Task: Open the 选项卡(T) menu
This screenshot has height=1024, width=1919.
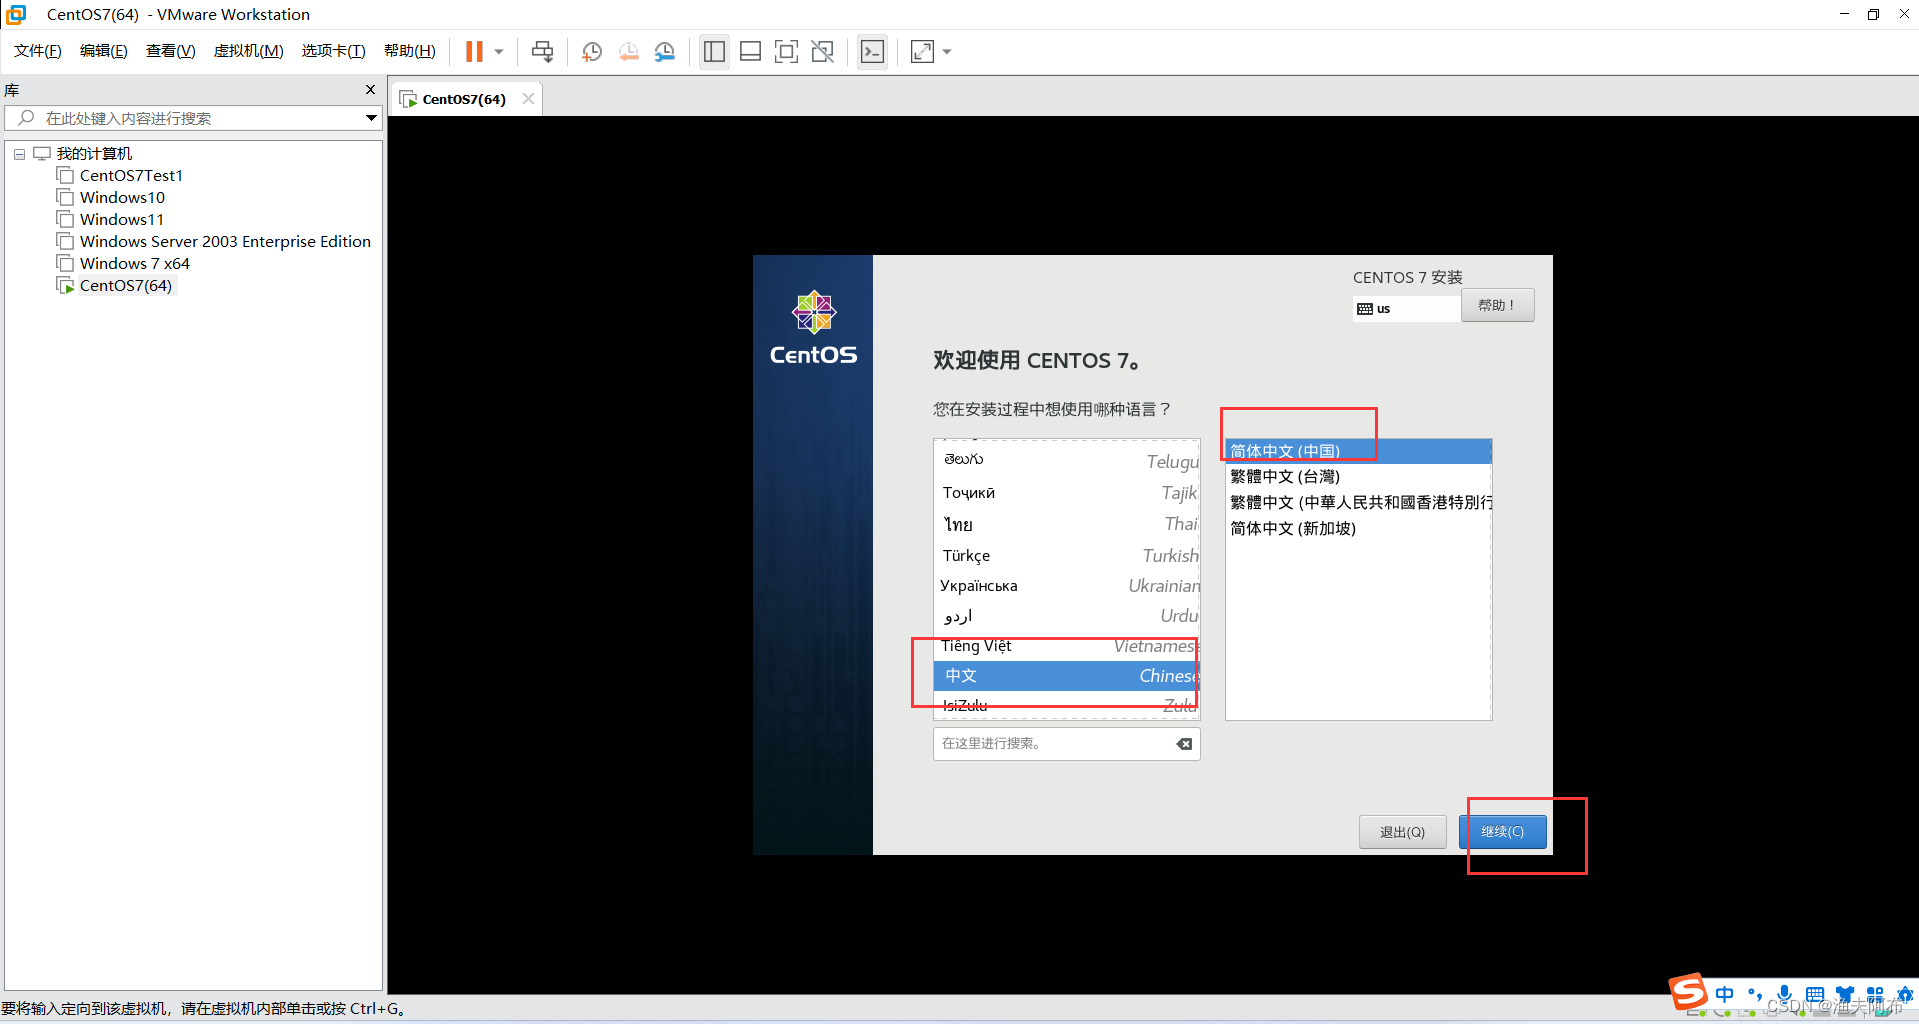Action: coord(334,51)
